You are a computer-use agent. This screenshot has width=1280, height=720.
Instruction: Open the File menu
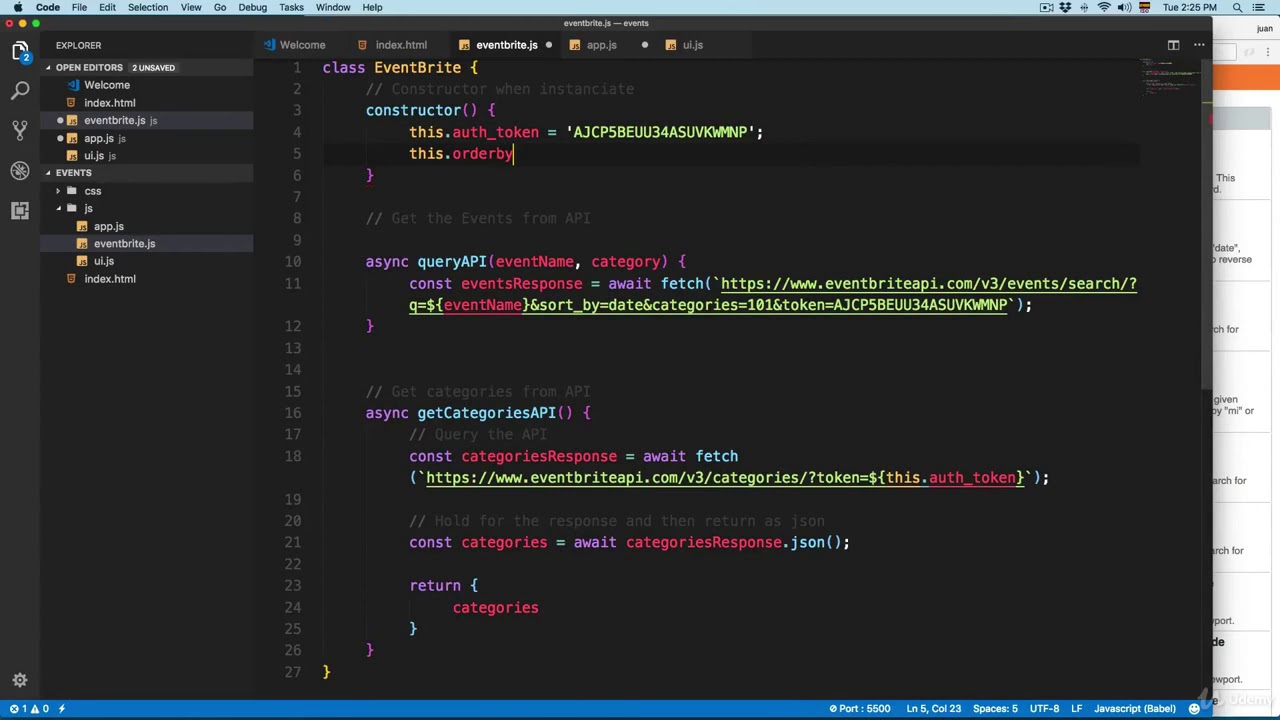point(79,7)
